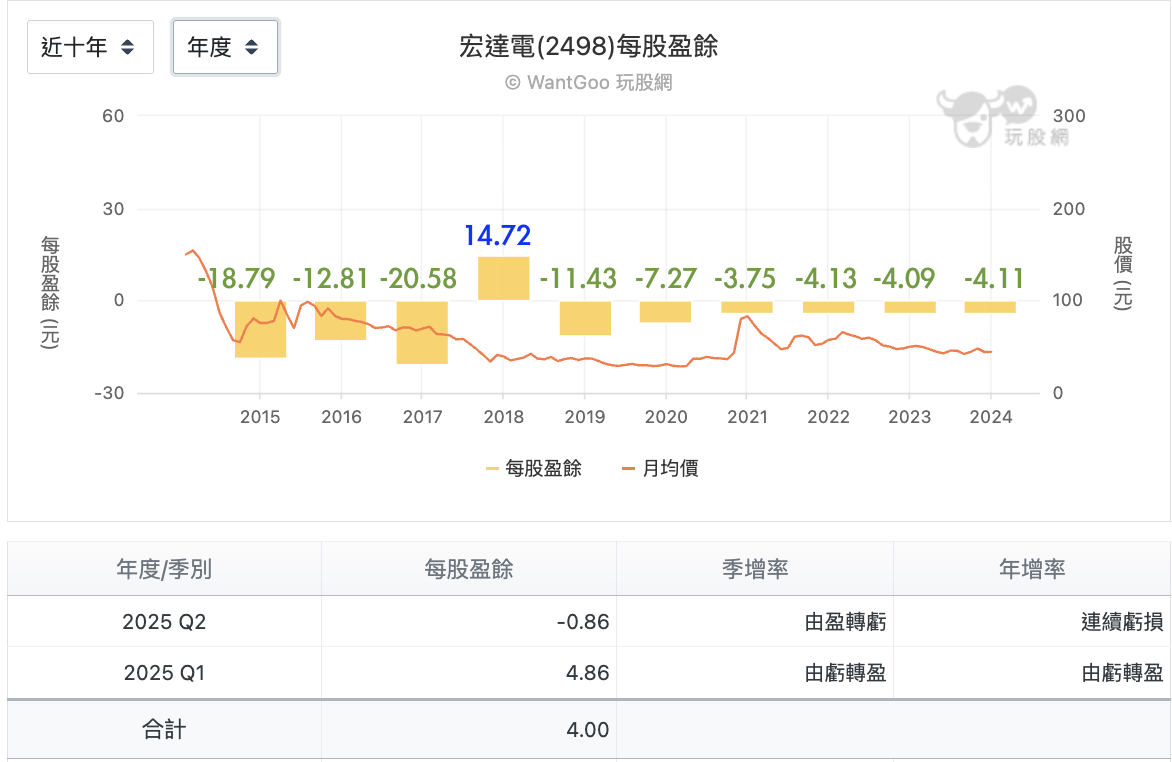1172x762 pixels.
Task: Click the 14.72 data label
Action: (497, 236)
